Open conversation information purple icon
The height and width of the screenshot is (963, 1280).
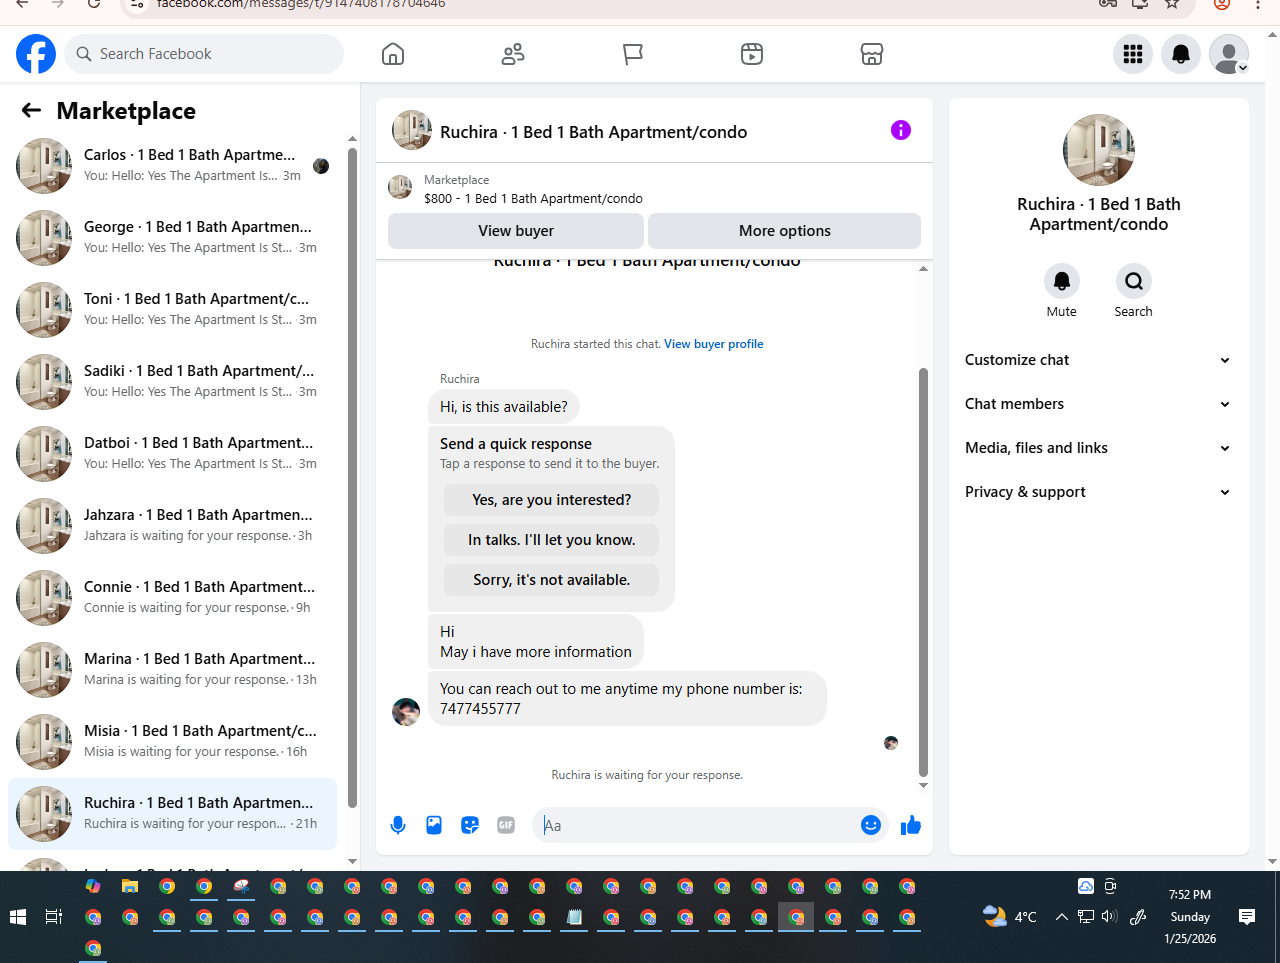(x=901, y=130)
